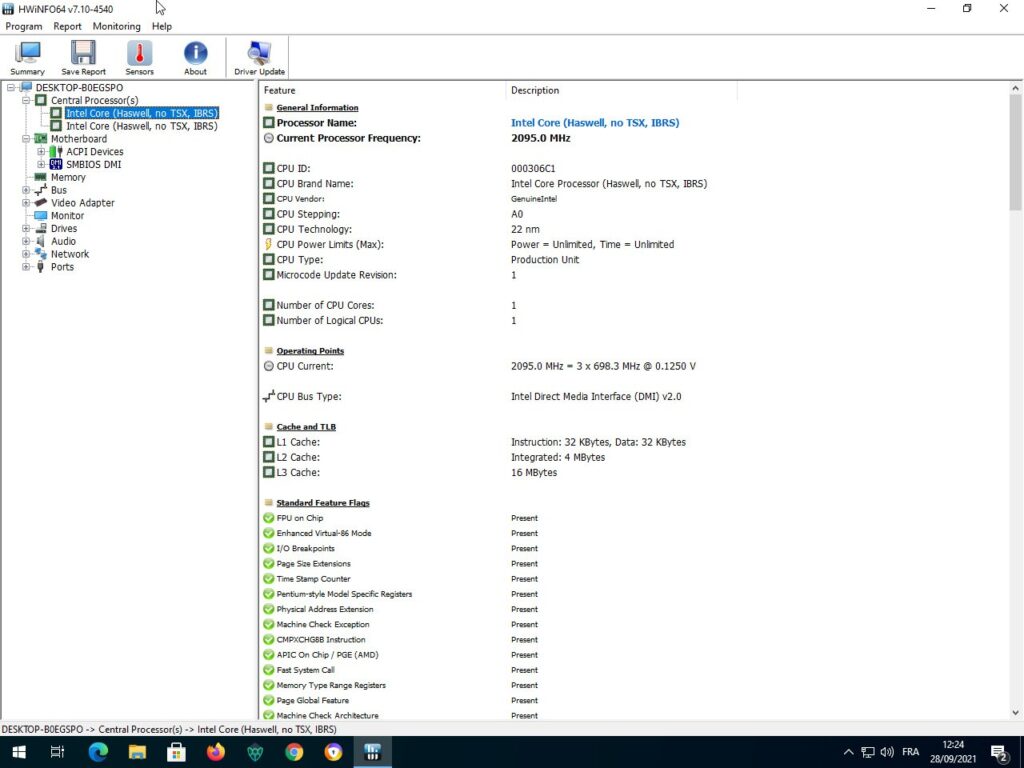This screenshot has height=768, width=1024.
Task: Open the Monitoring menu
Action: pyautogui.click(x=116, y=26)
